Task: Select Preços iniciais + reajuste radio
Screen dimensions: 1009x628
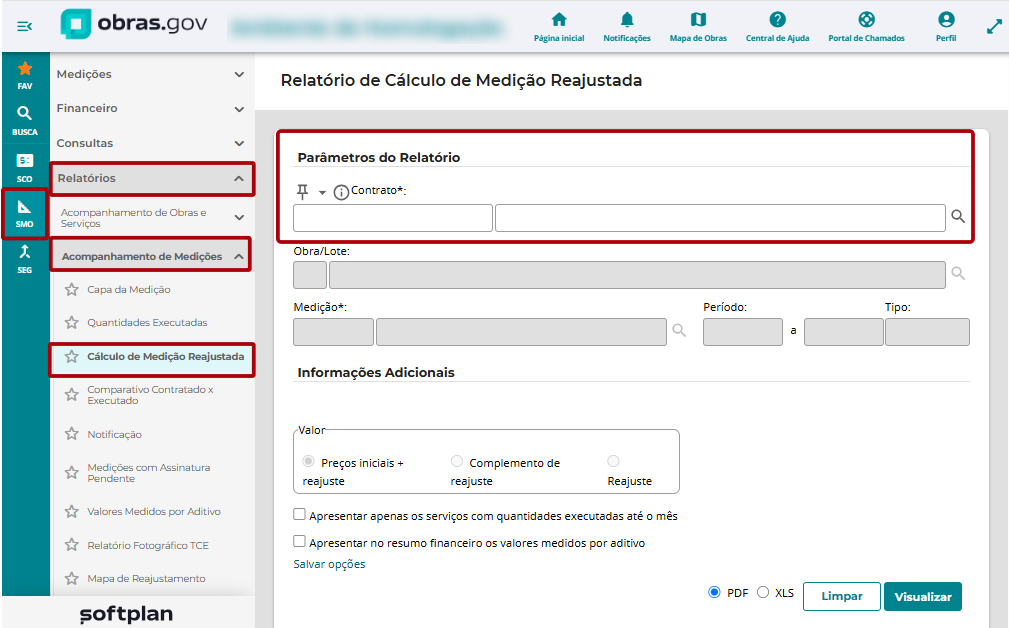Action: (x=308, y=461)
